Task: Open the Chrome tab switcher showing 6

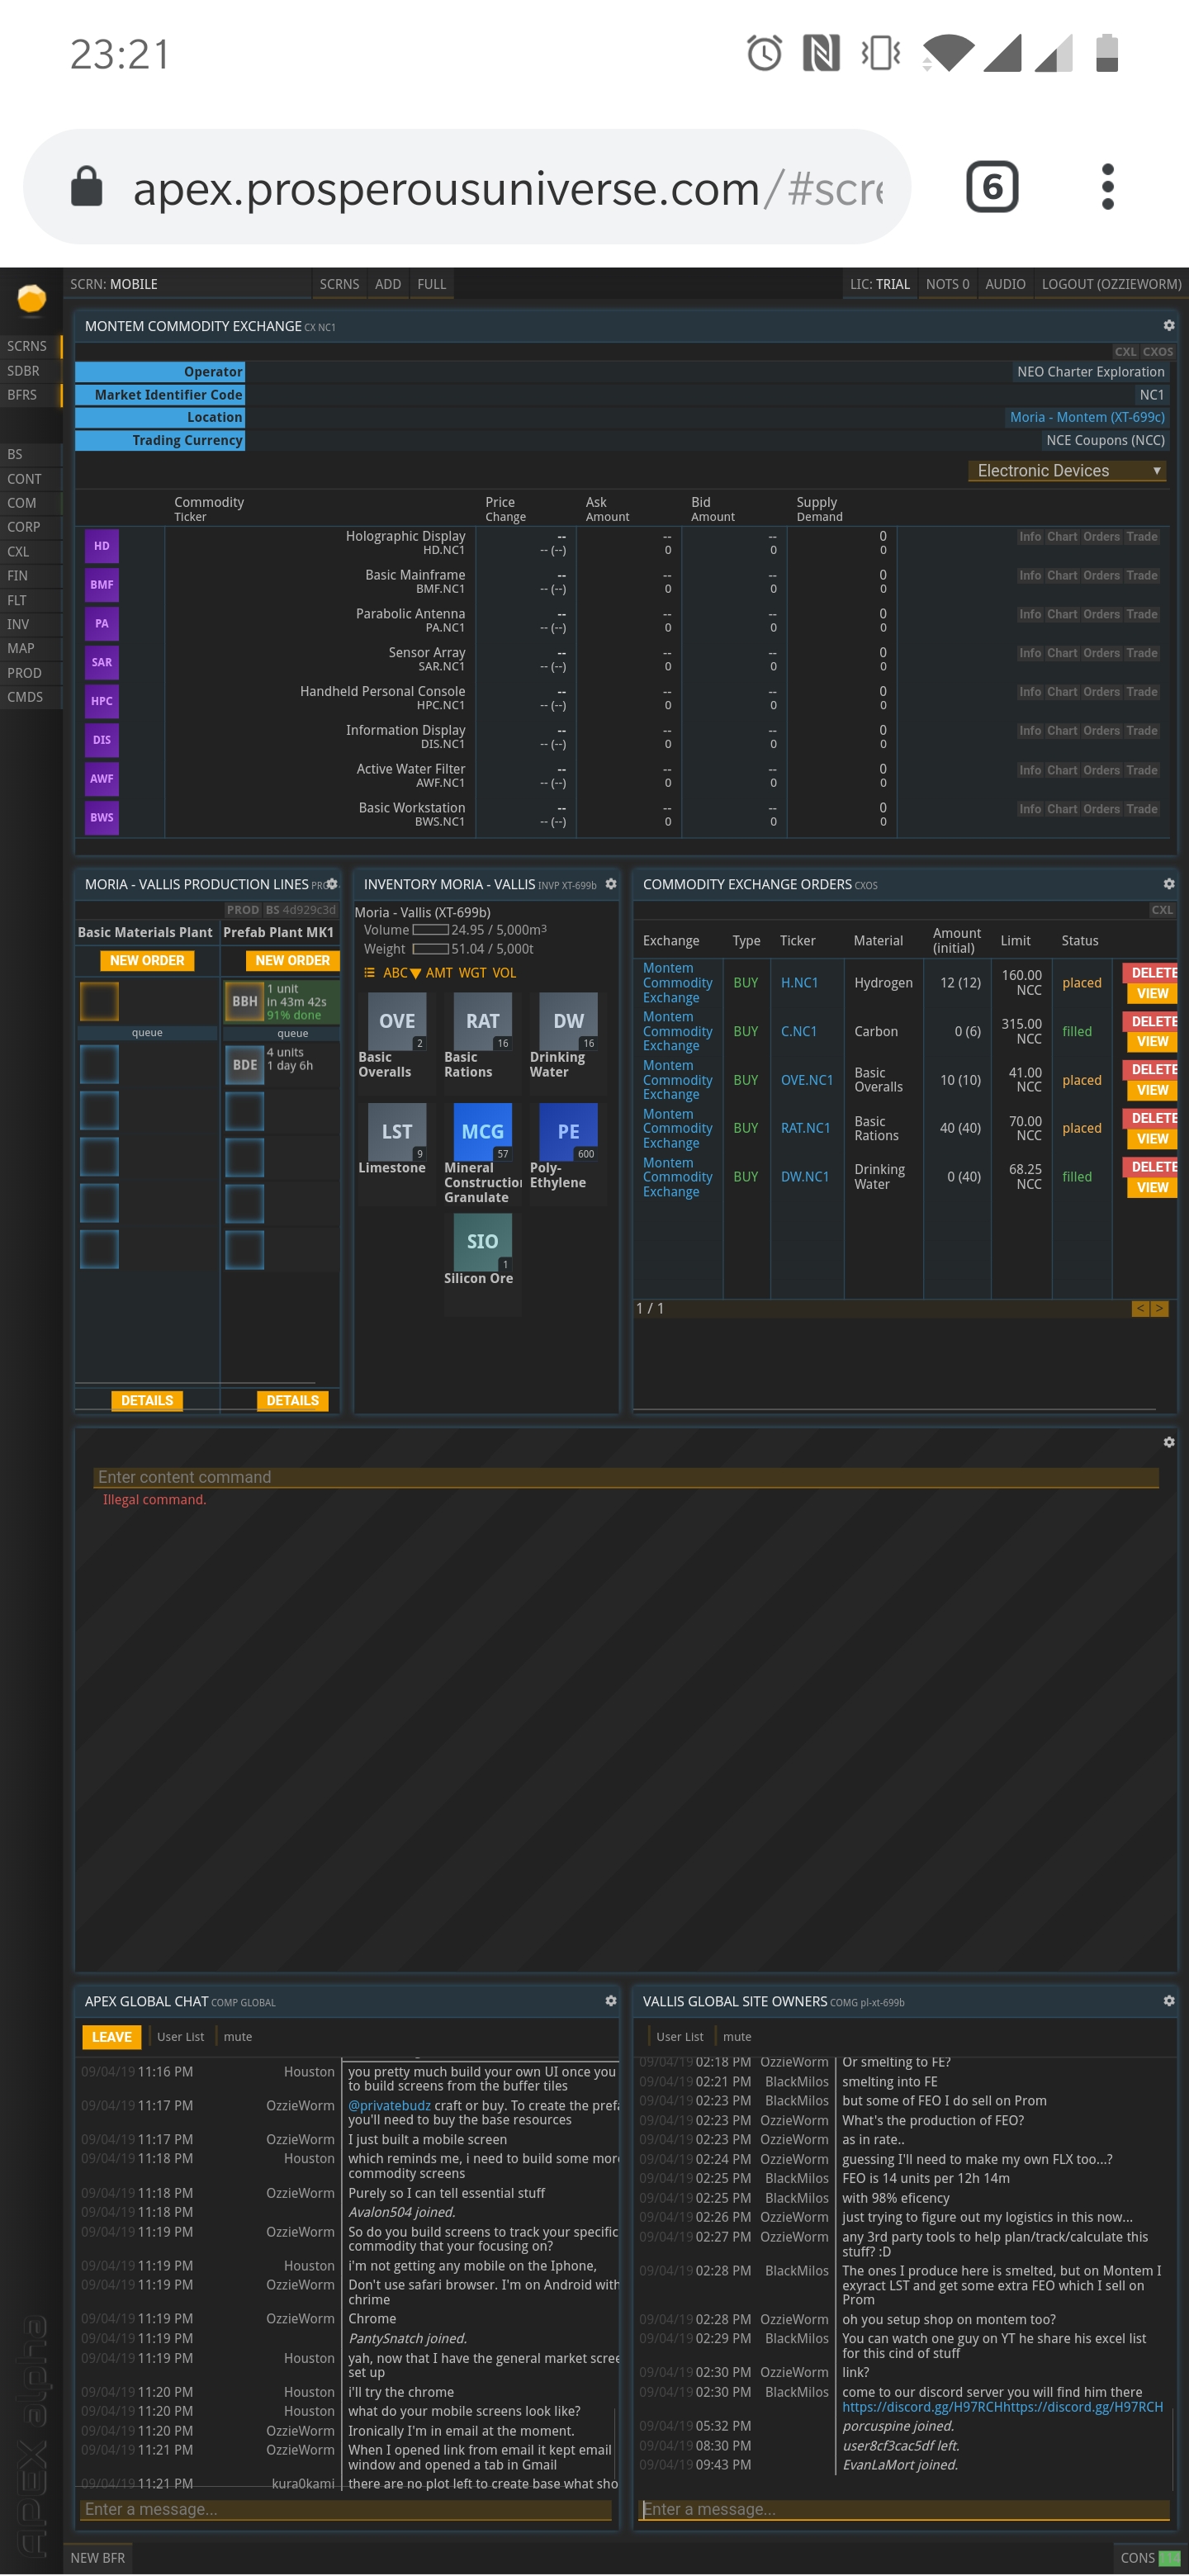Action: [992, 187]
